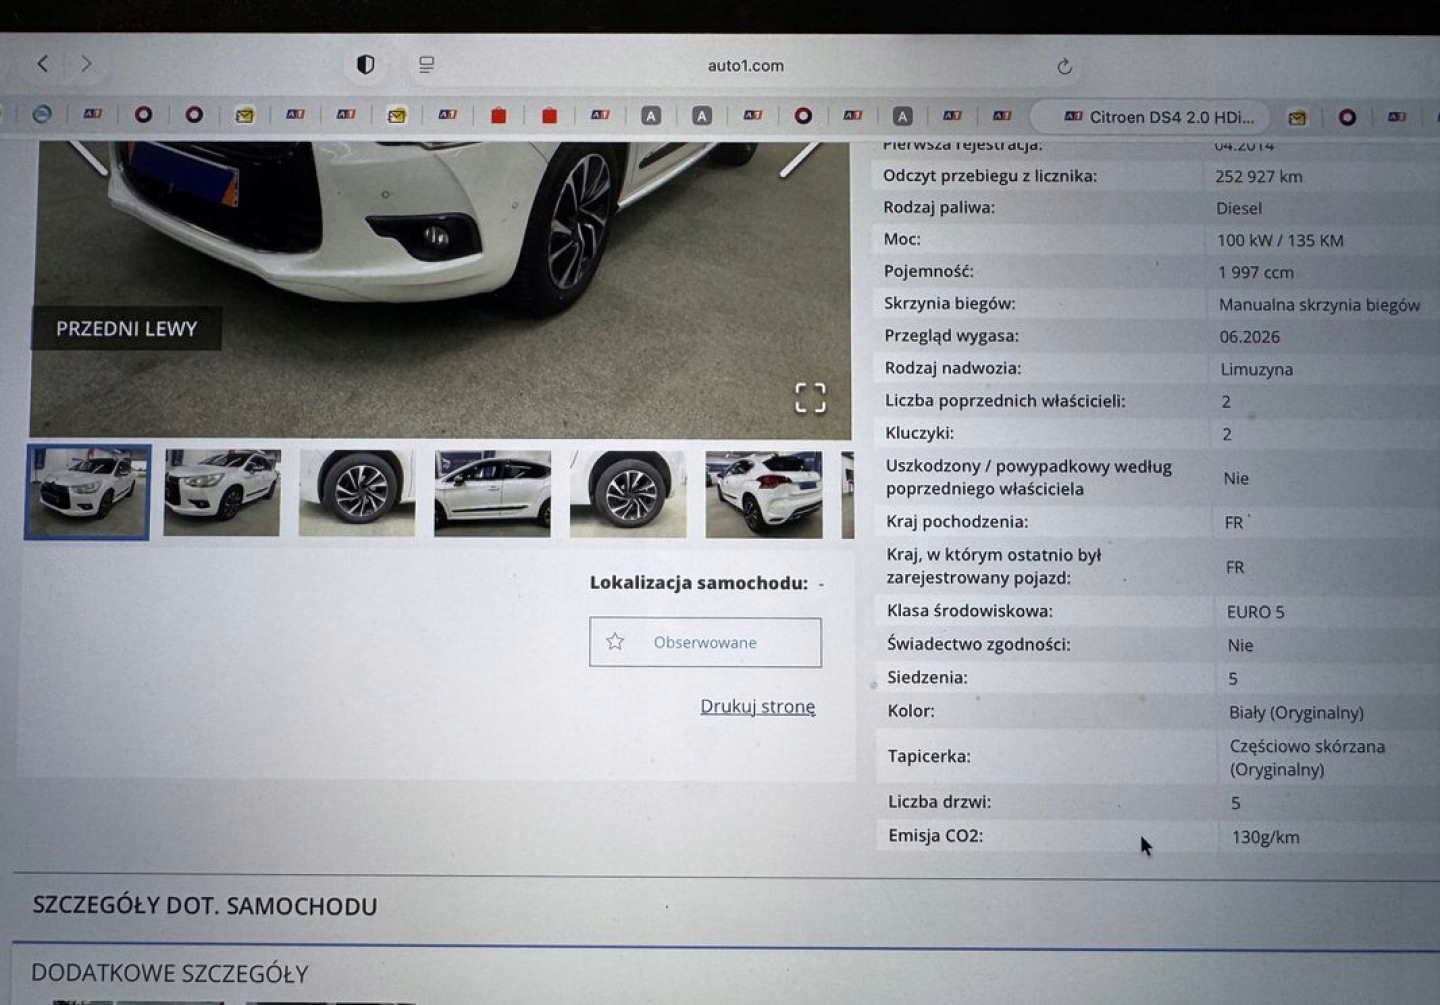
Task: Click the value 5 in the Liczba drzwi row
Action: [x=1236, y=803]
